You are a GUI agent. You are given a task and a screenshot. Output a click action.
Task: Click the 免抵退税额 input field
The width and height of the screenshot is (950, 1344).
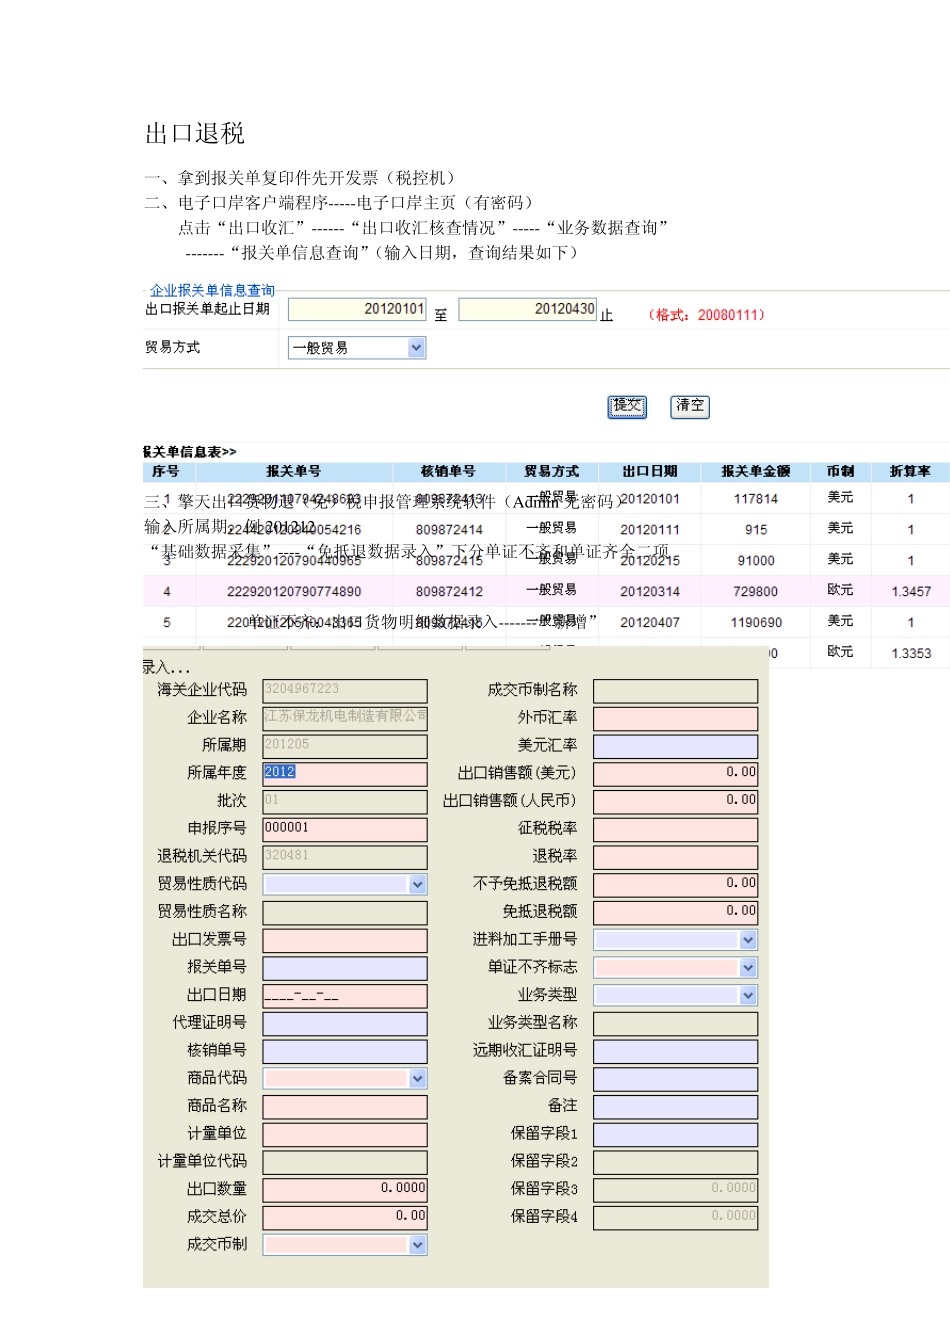675,912
